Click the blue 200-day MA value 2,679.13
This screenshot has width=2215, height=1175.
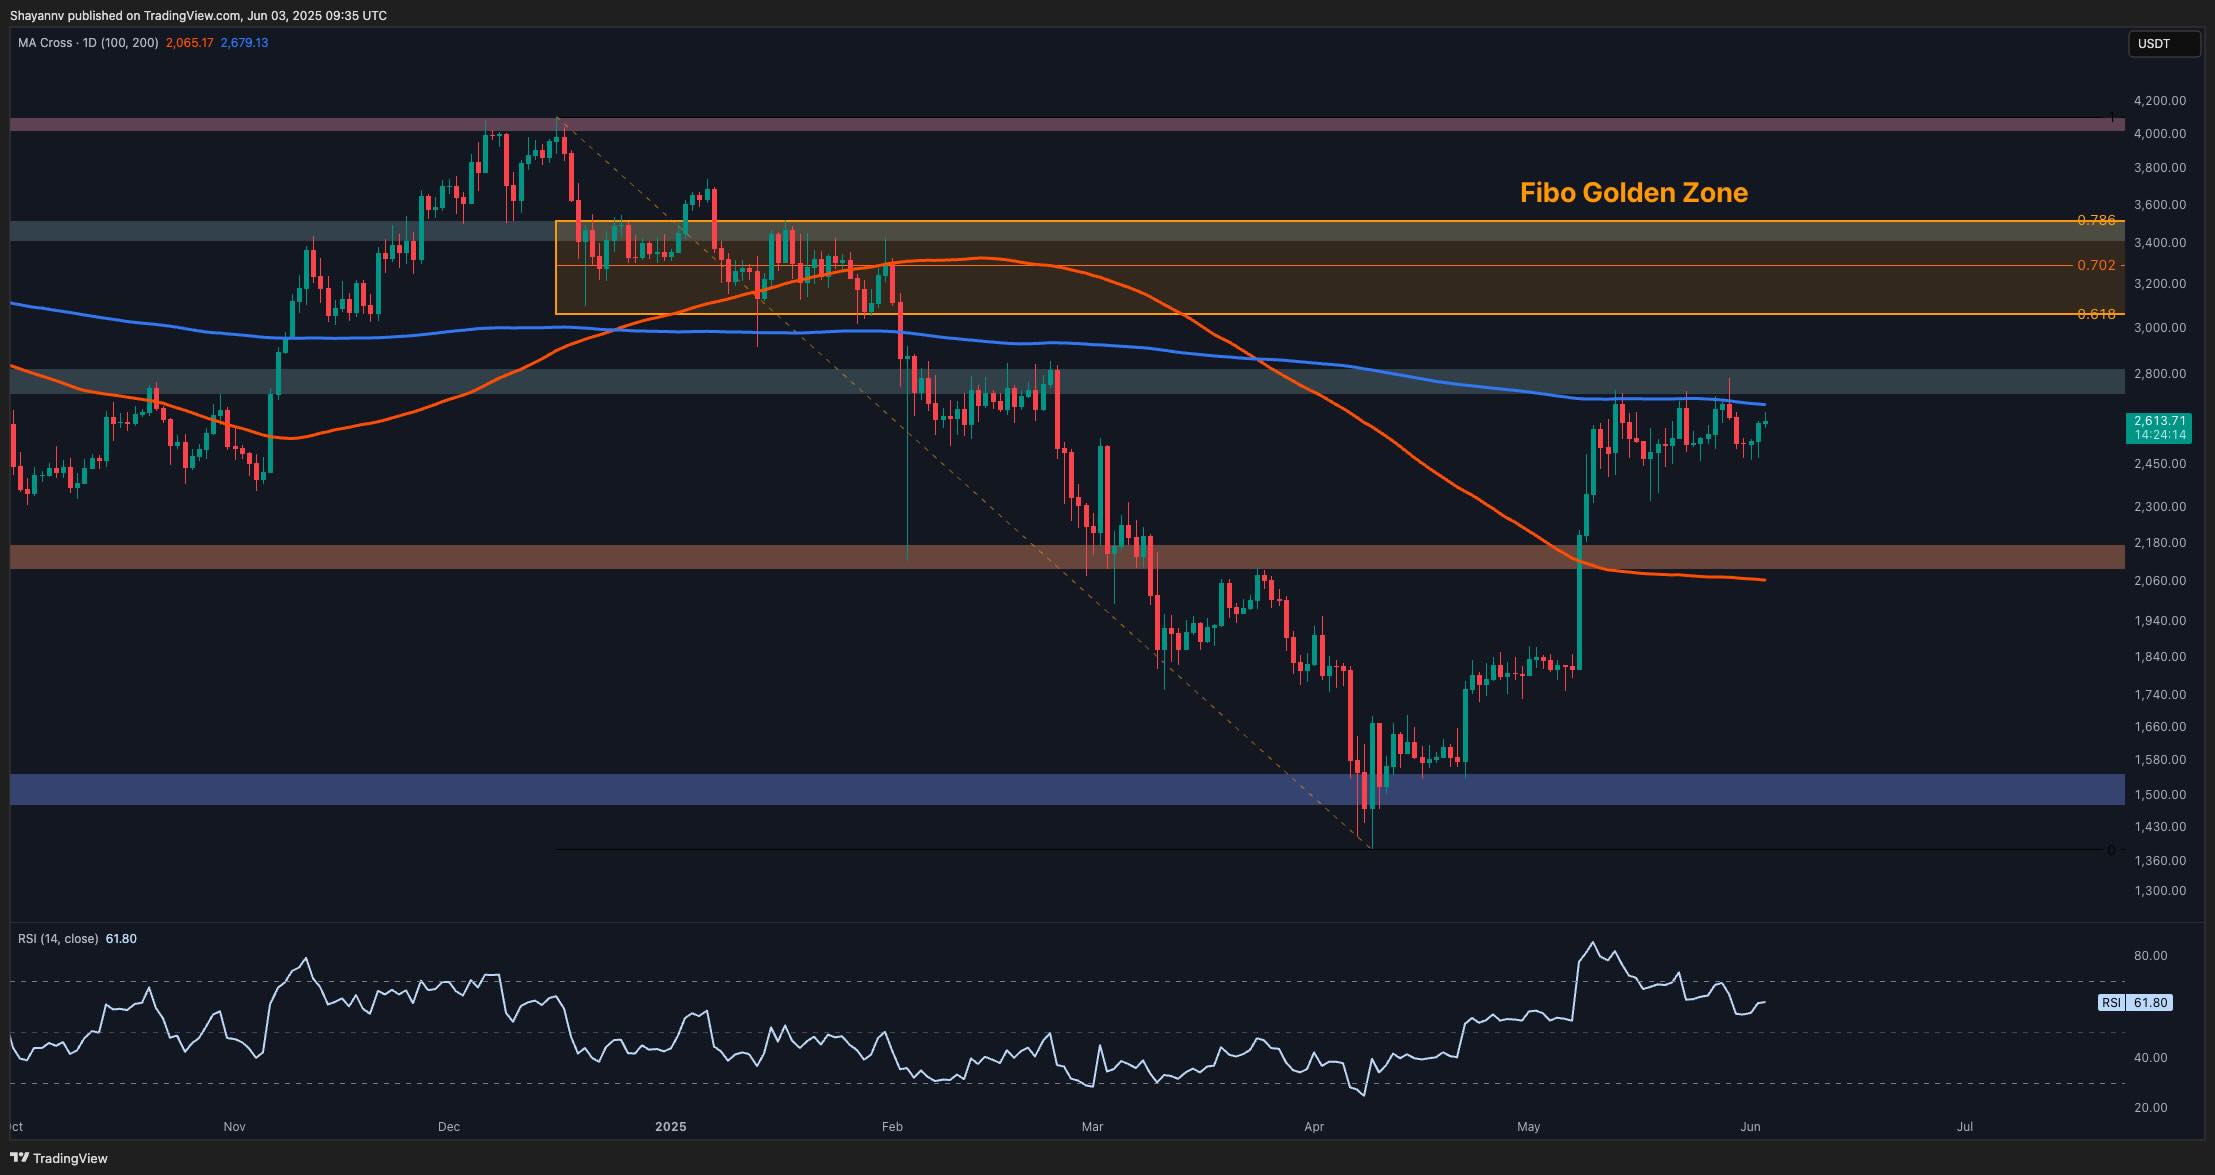click(244, 43)
